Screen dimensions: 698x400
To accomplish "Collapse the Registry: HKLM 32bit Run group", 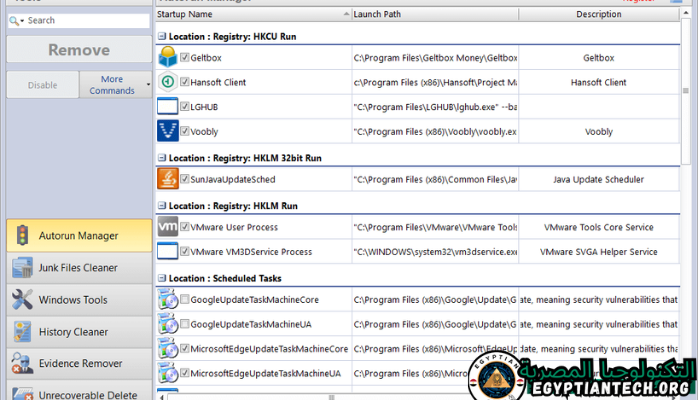I will (162, 158).
